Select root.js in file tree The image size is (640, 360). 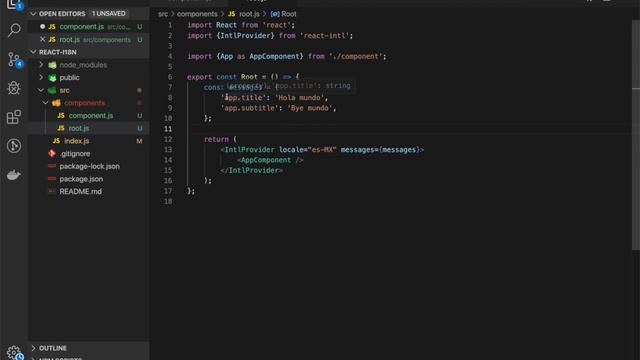tap(79, 128)
